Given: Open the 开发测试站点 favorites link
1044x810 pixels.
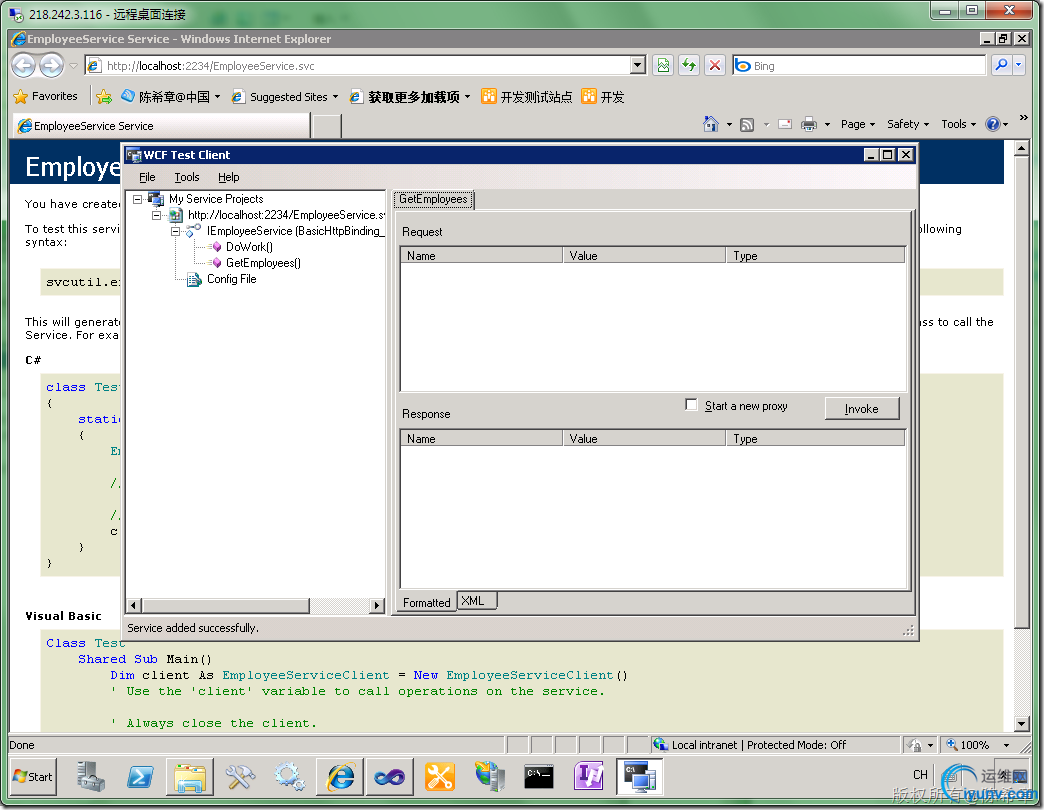Looking at the screenshot, I should (x=526, y=97).
